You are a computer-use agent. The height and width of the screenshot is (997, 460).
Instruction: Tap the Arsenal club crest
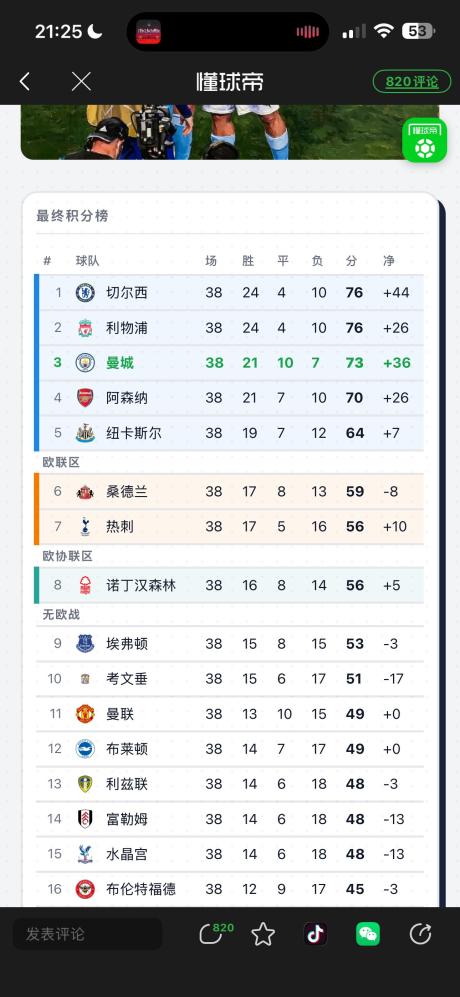tap(85, 397)
